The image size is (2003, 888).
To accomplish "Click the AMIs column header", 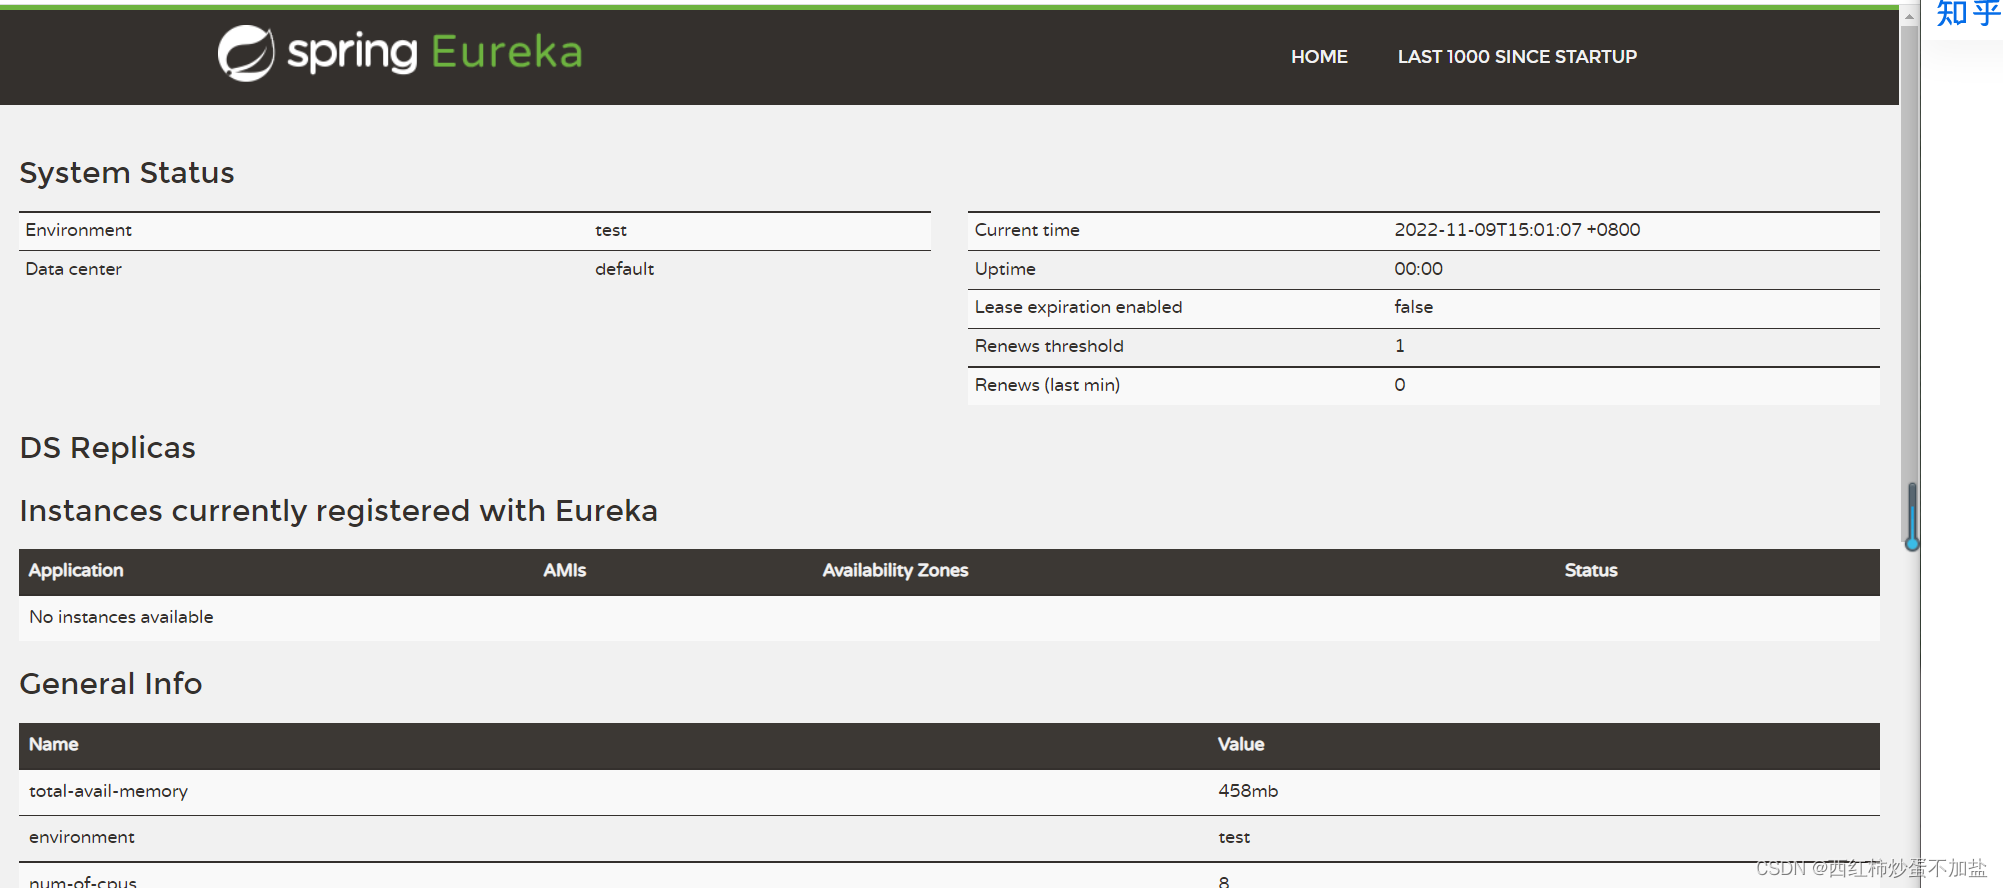I will (x=564, y=570).
